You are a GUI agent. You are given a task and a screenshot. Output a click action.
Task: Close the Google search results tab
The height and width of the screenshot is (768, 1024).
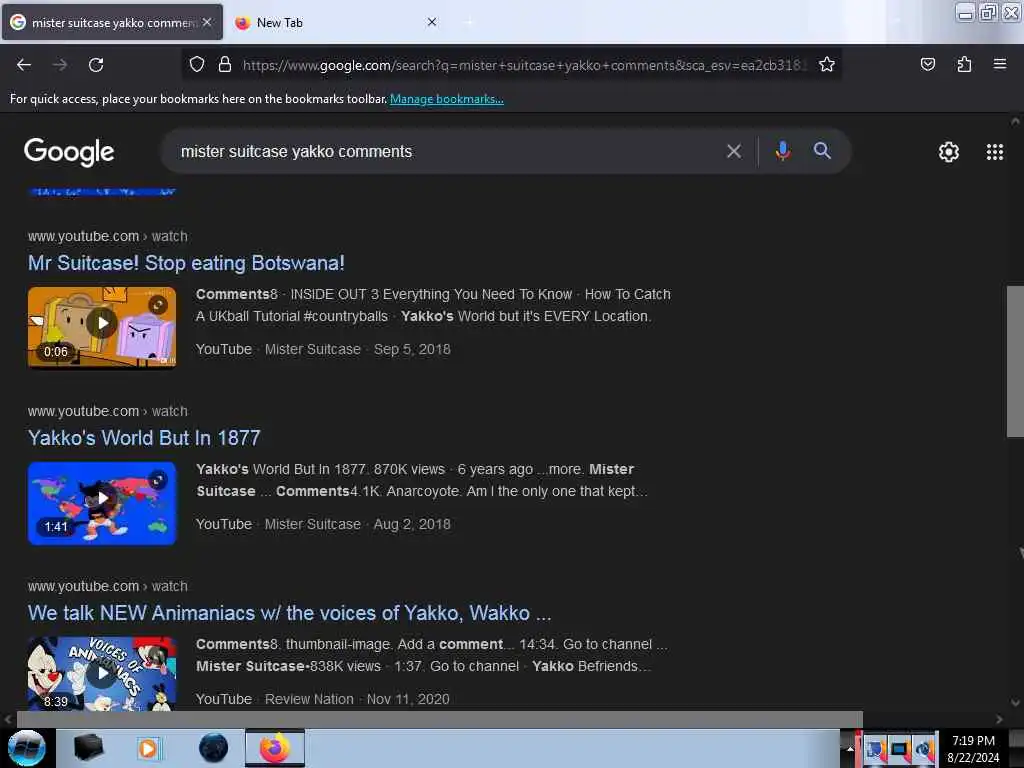[x=206, y=22]
